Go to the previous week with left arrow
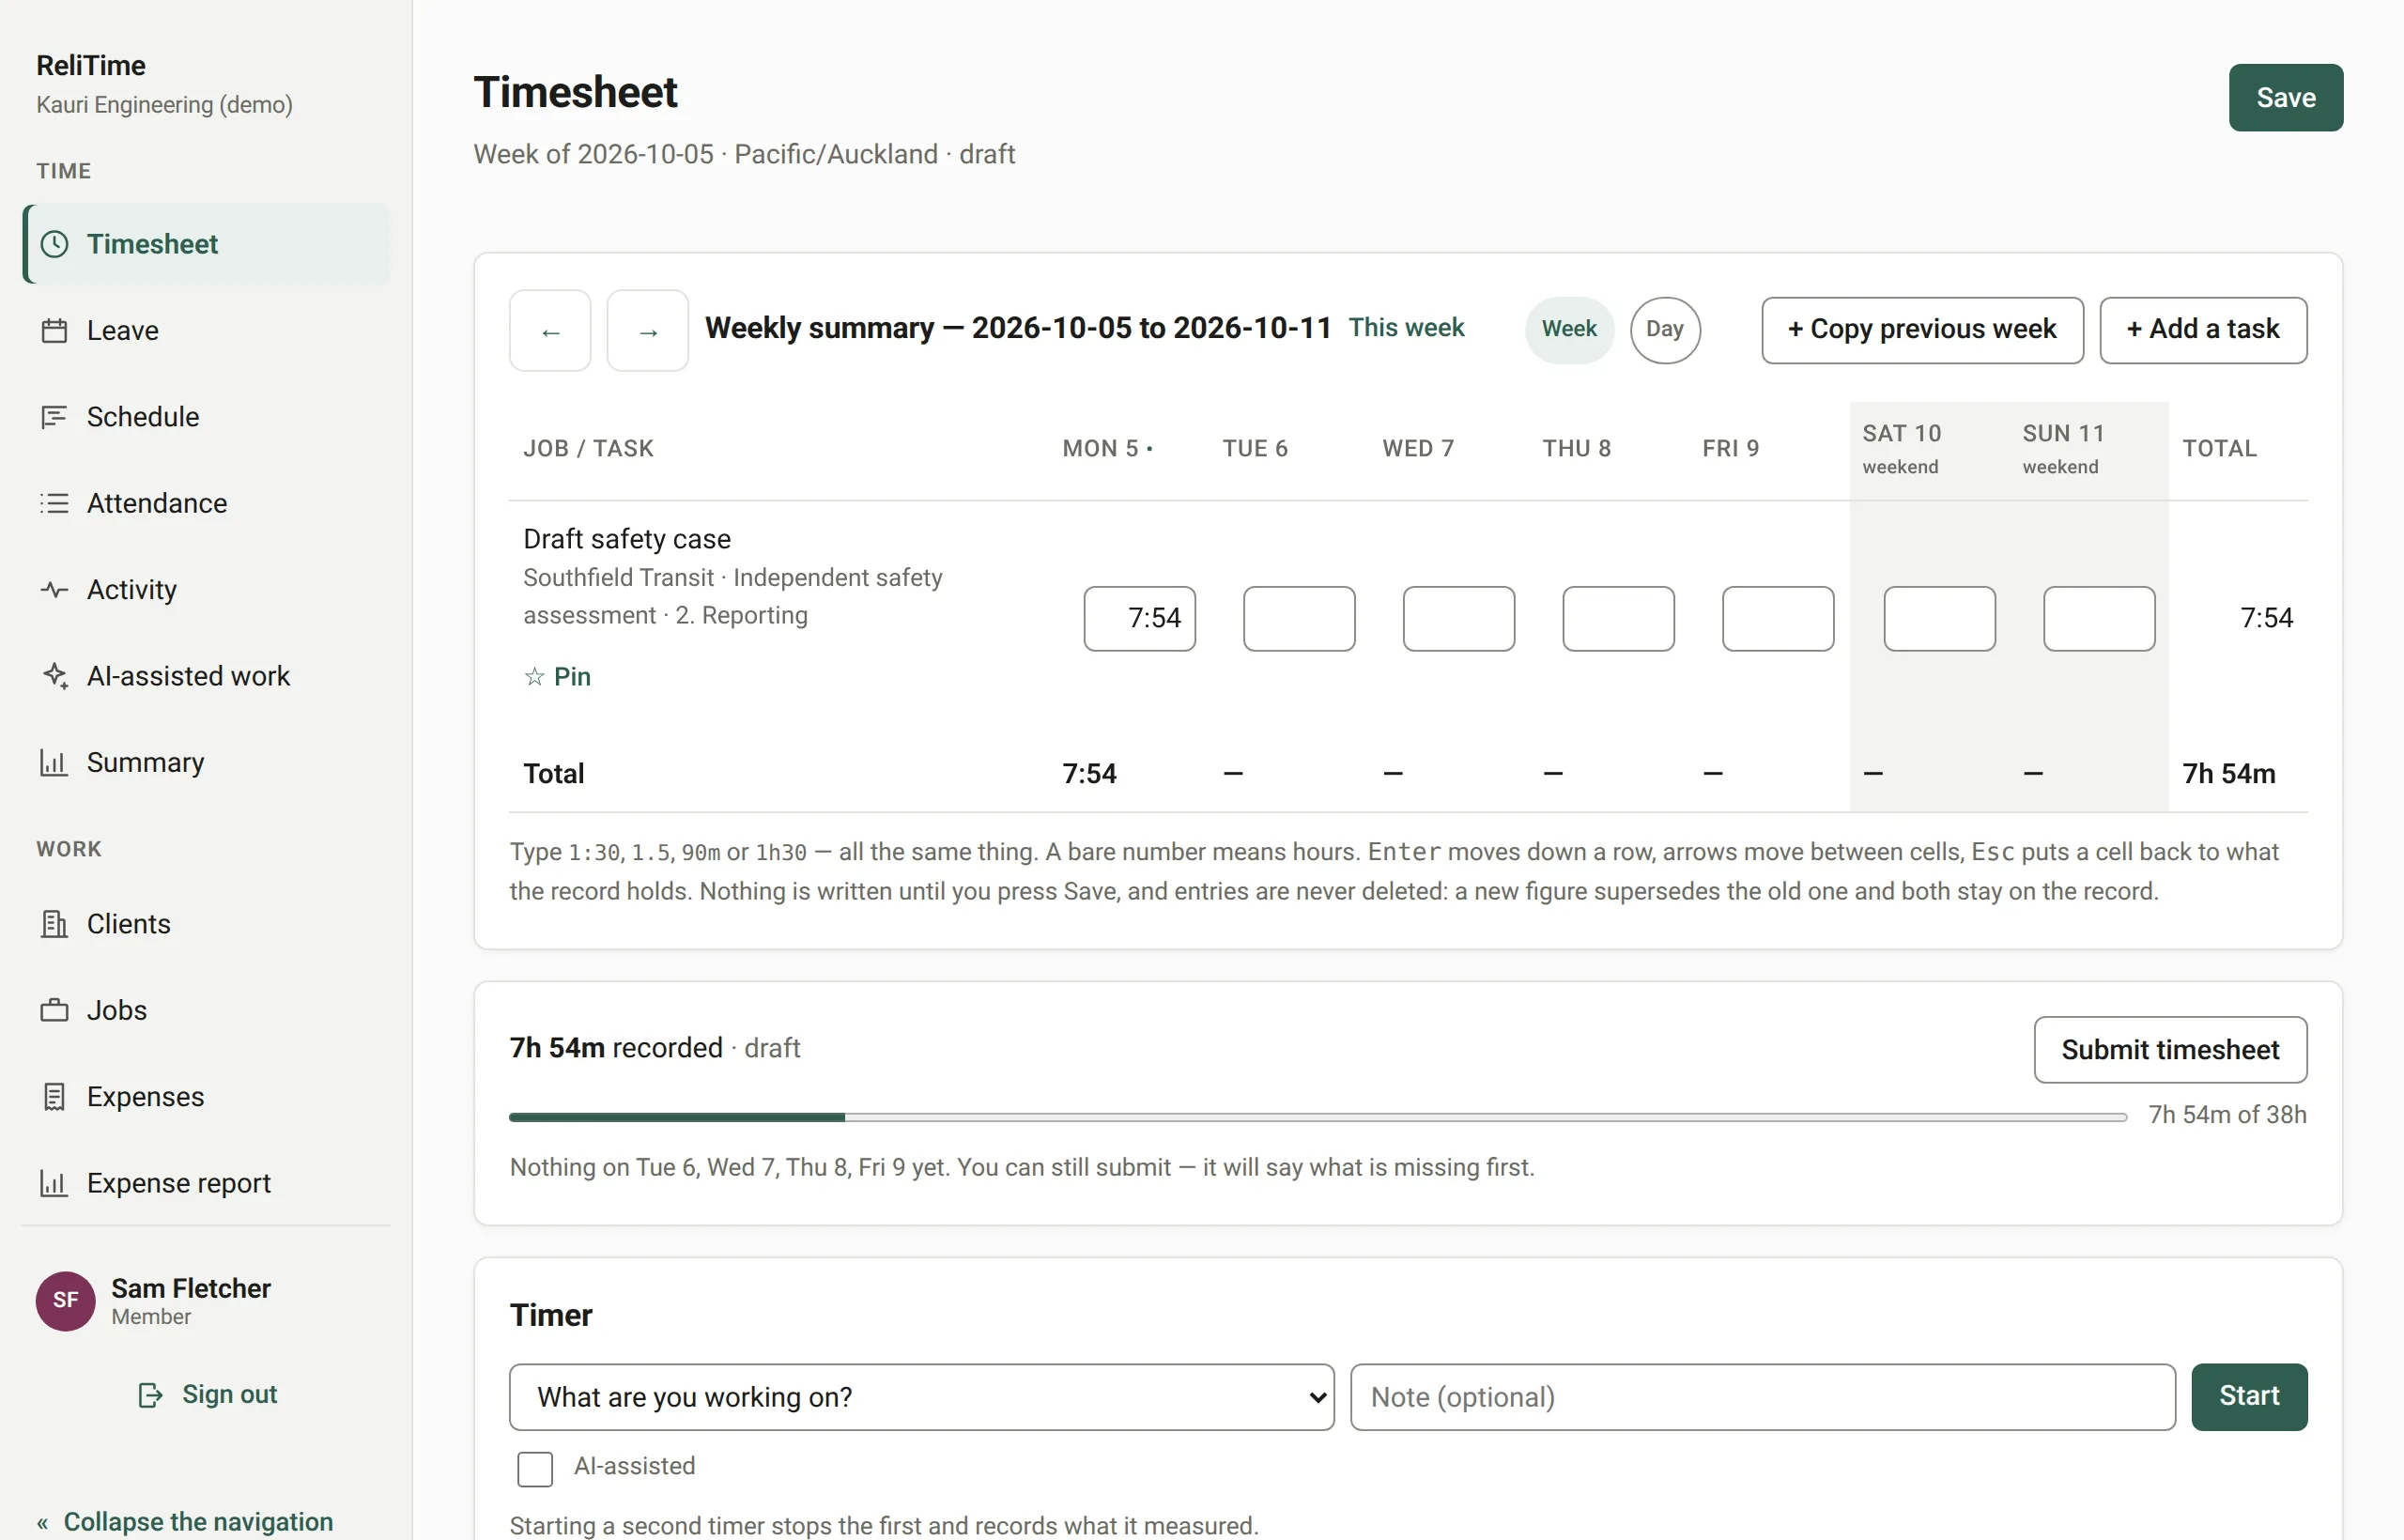Viewport: 2404px width, 1540px height. [550, 331]
